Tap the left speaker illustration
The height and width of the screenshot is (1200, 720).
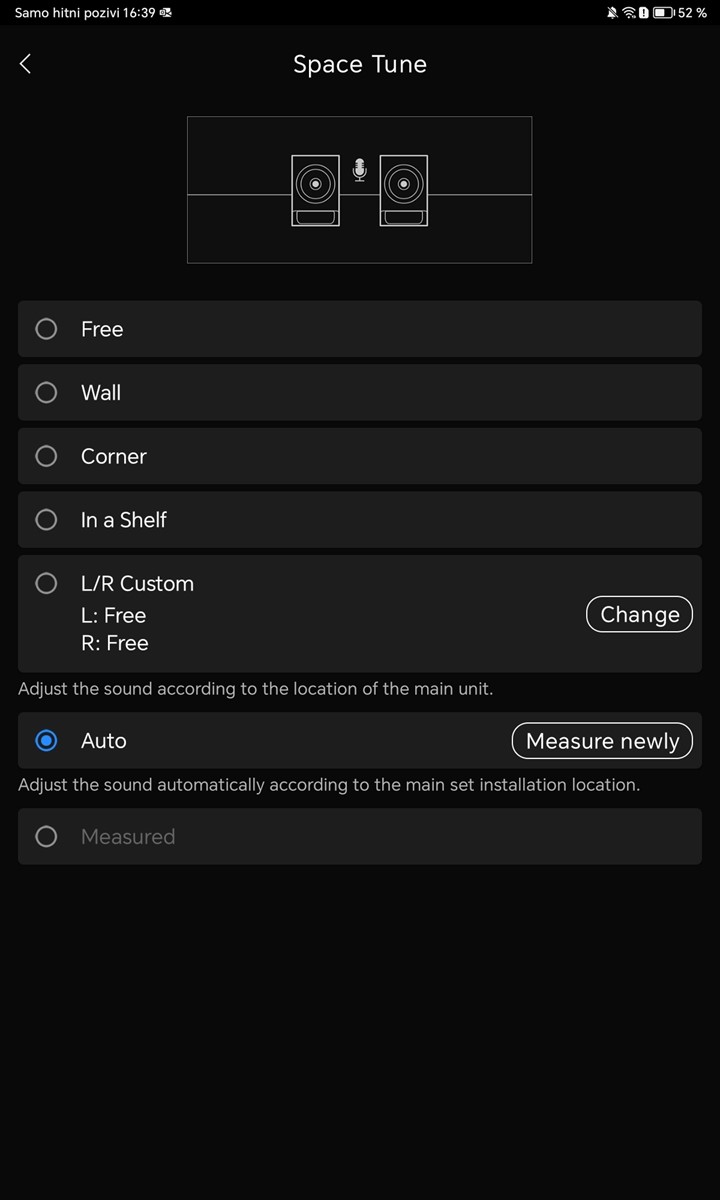pos(315,190)
